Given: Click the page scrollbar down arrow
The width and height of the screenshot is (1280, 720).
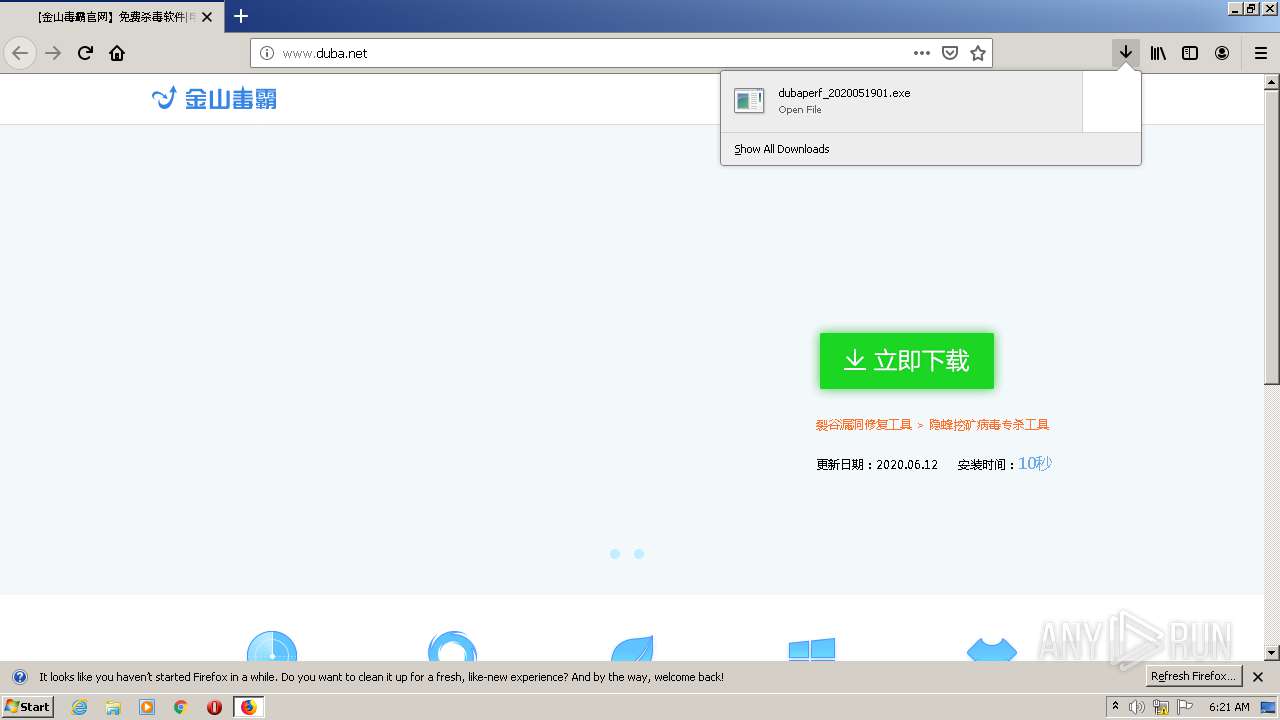Looking at the screenshot, I should (1272, 653).
